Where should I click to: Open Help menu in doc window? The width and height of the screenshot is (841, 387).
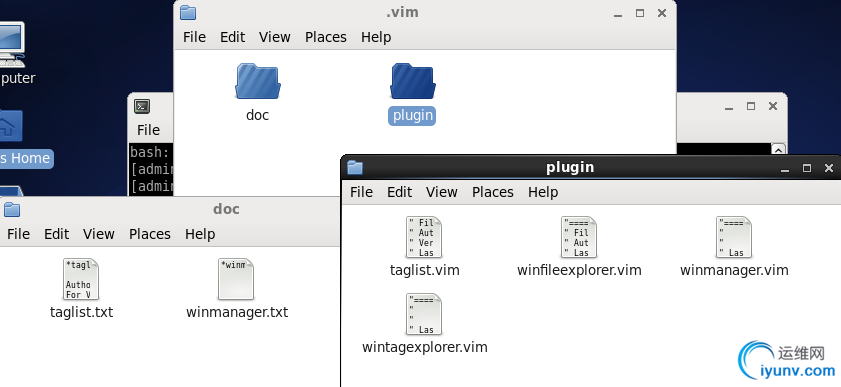coord(200,234)
